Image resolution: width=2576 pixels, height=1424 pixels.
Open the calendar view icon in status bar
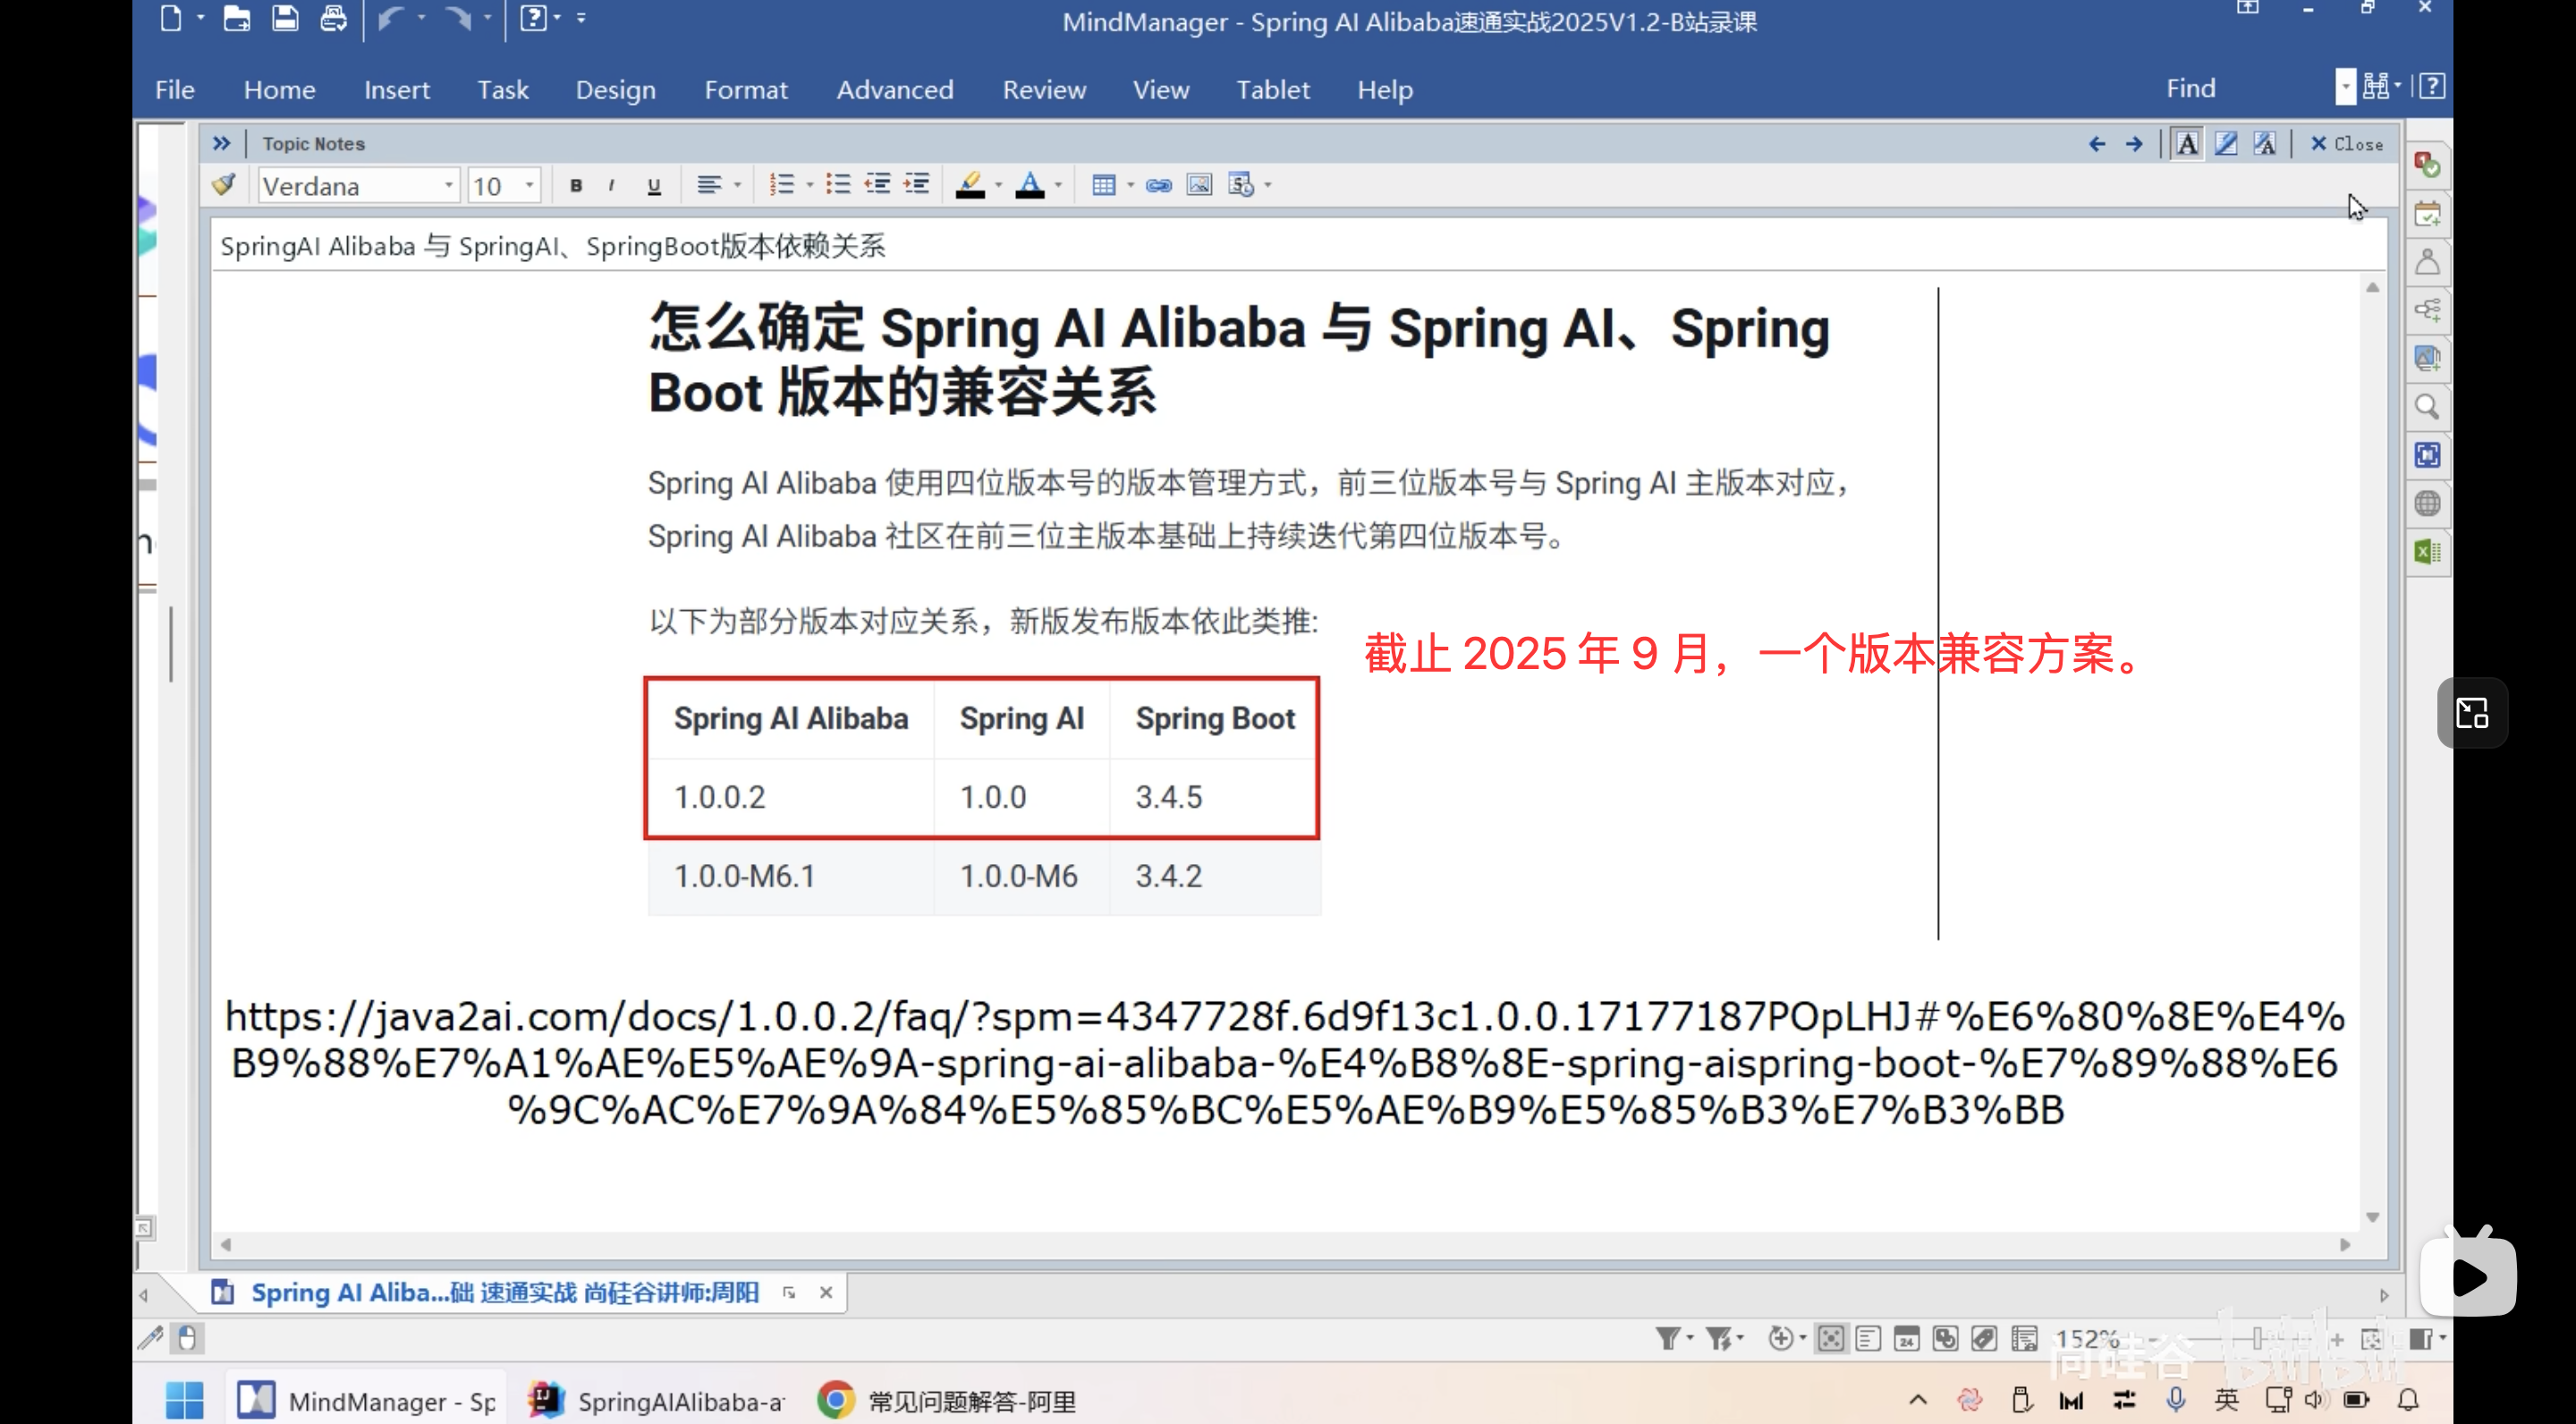click(1906, 1338)
